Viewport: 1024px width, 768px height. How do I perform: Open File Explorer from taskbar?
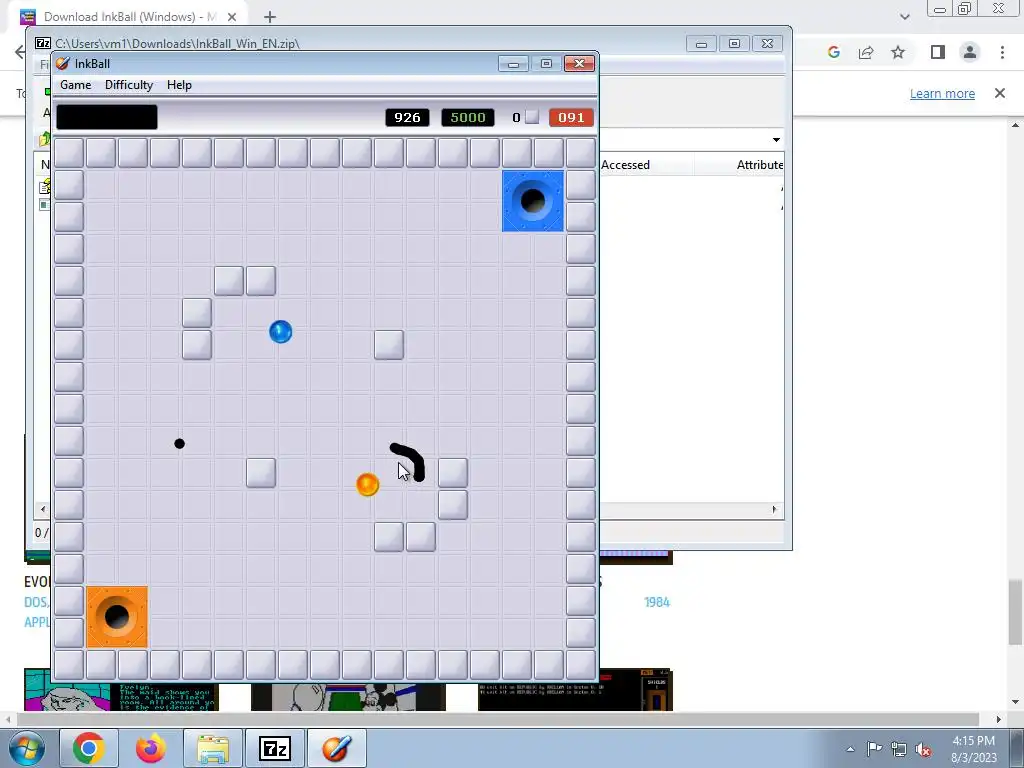coord(213,748)
